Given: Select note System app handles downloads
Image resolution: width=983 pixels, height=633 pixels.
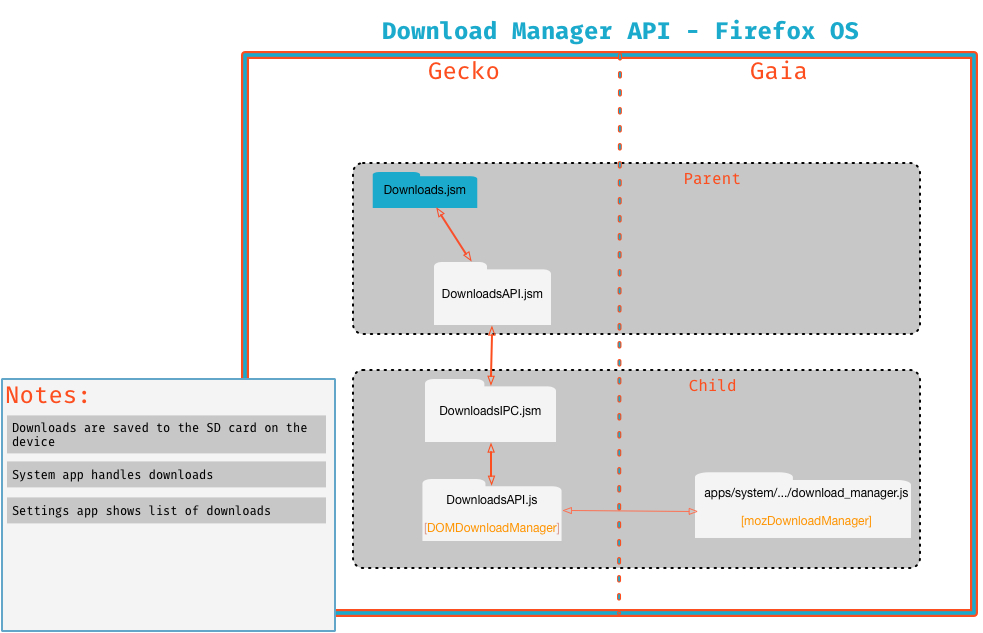Looking at the screenshot, I should pos(166,474).
